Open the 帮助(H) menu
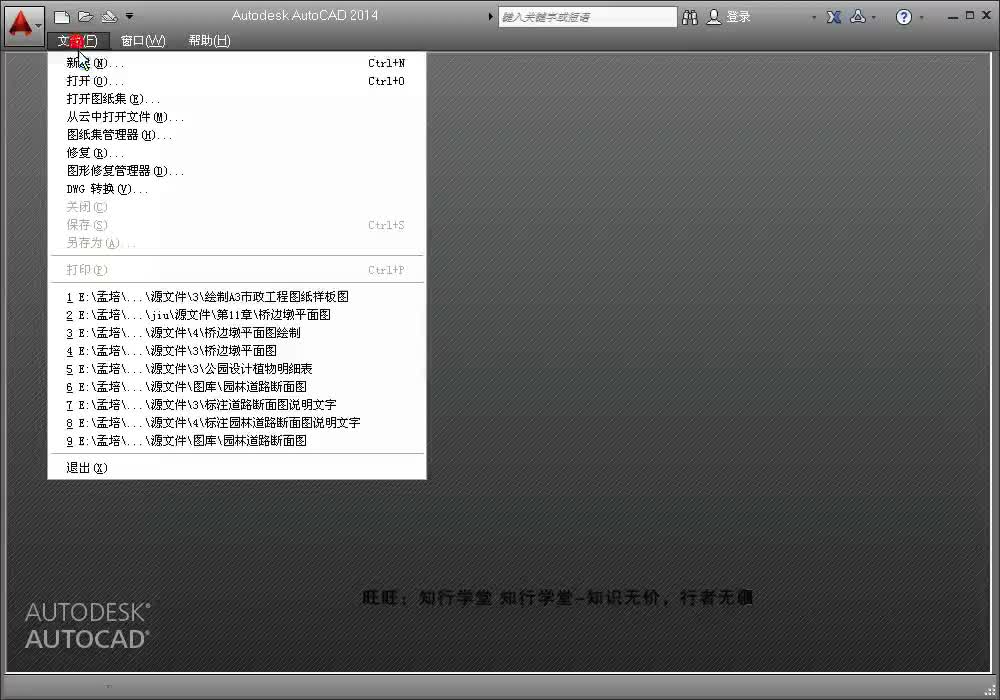Viewport: 1000px width, 700px height. pyautogui.click(x=209, y=41)
